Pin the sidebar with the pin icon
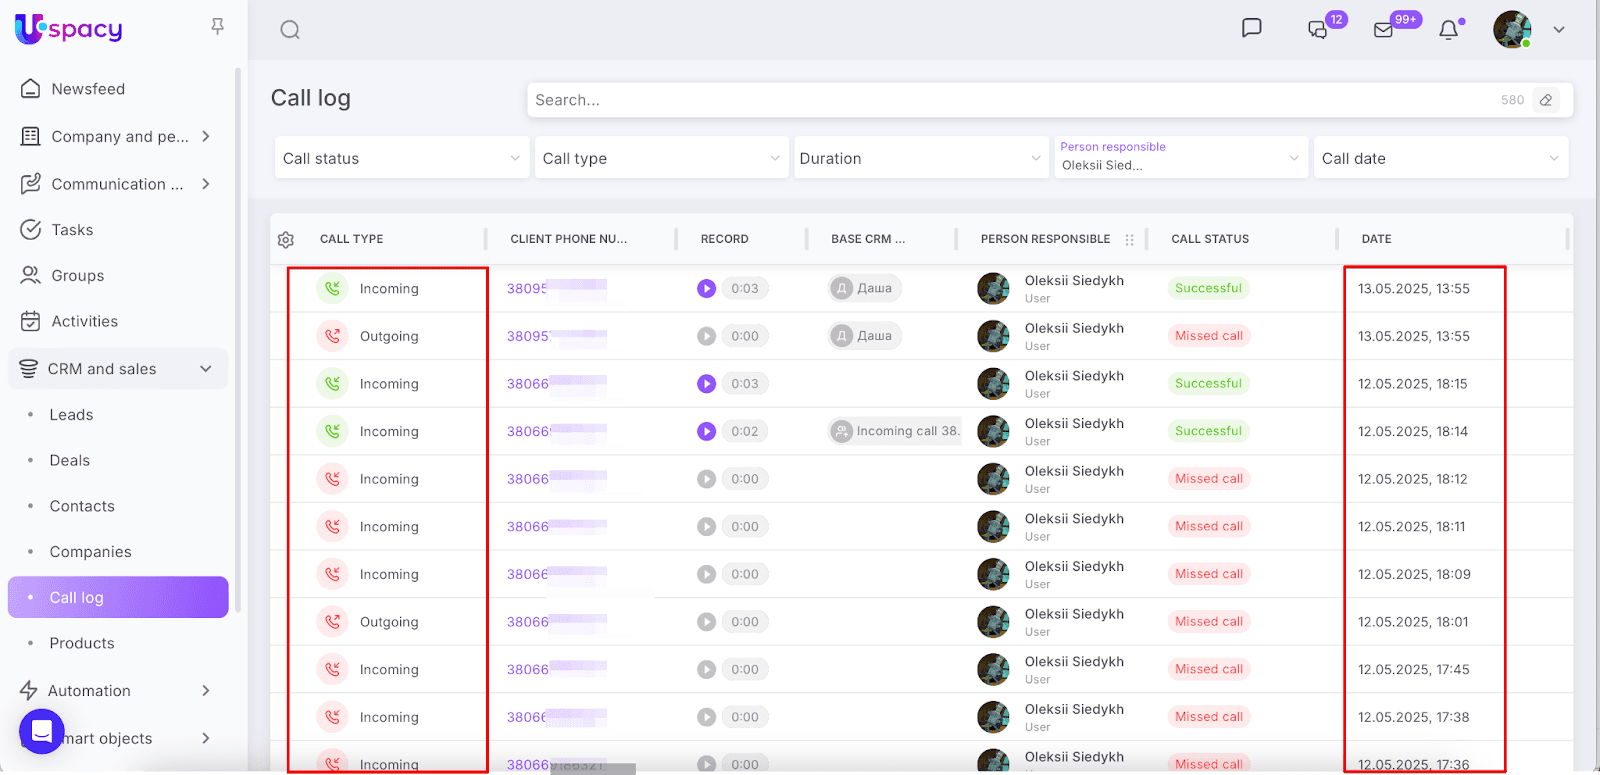 217,27
